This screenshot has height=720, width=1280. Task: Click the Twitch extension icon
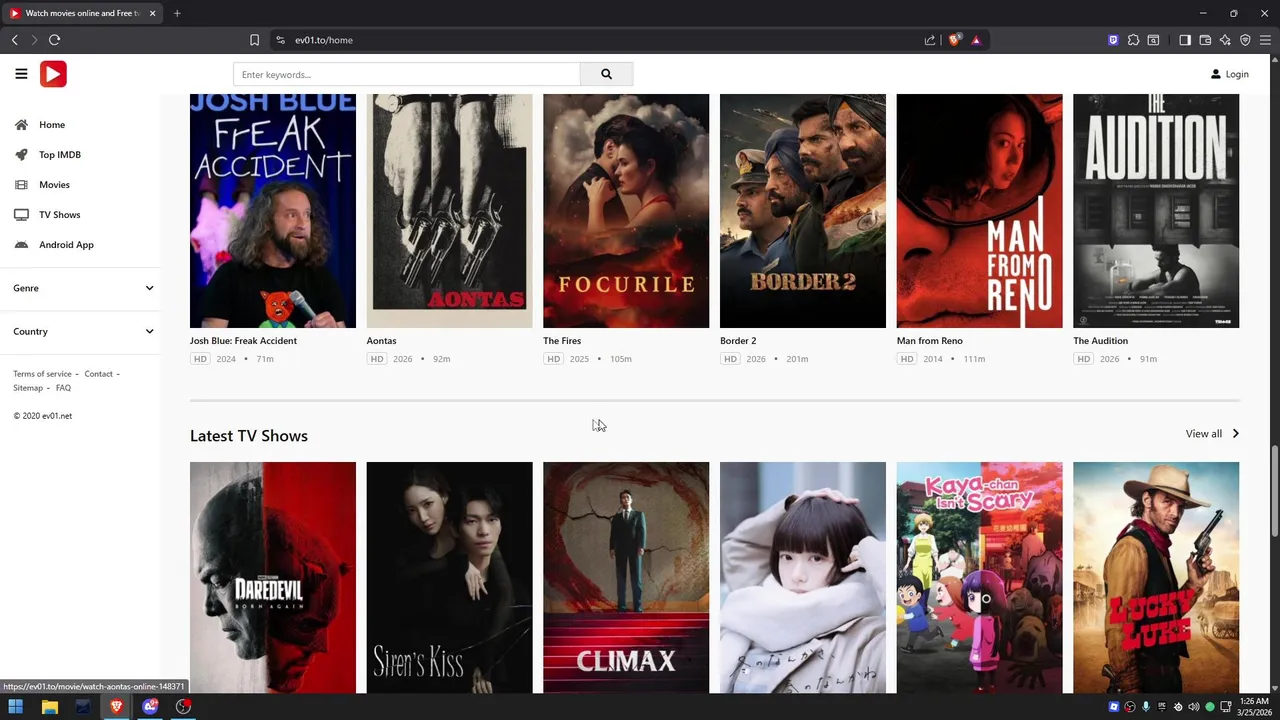point(1113,40)
